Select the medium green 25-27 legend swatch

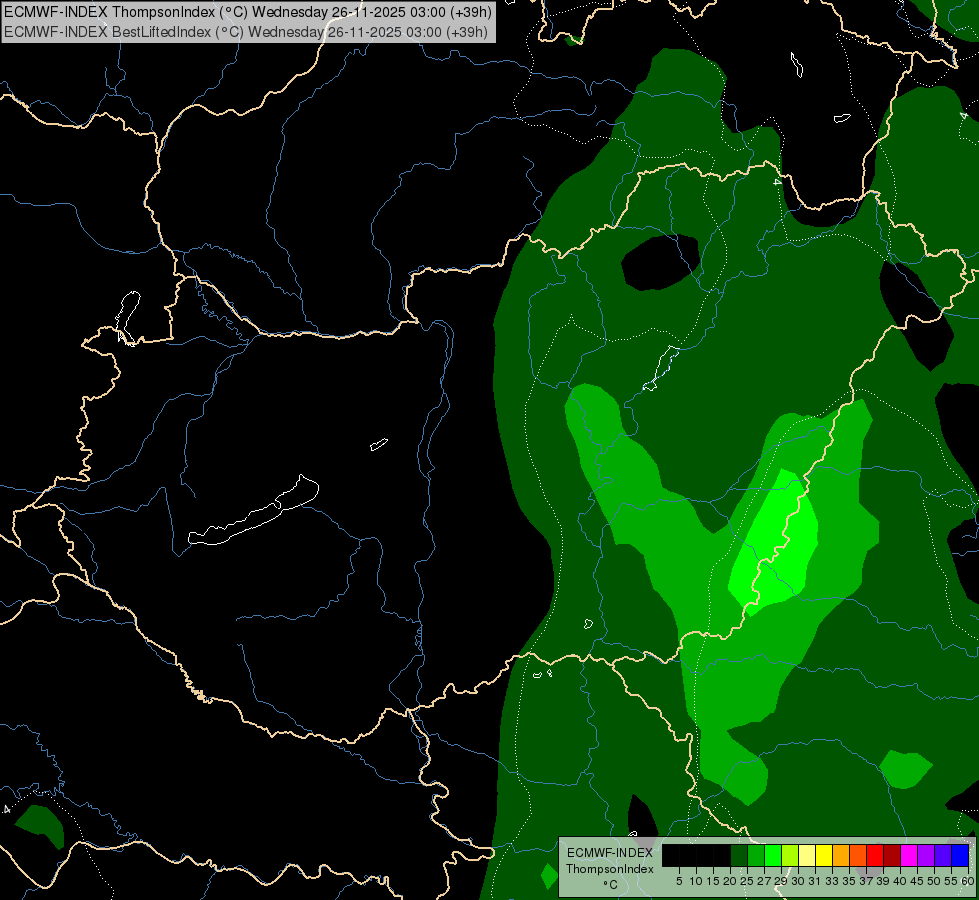756,855
